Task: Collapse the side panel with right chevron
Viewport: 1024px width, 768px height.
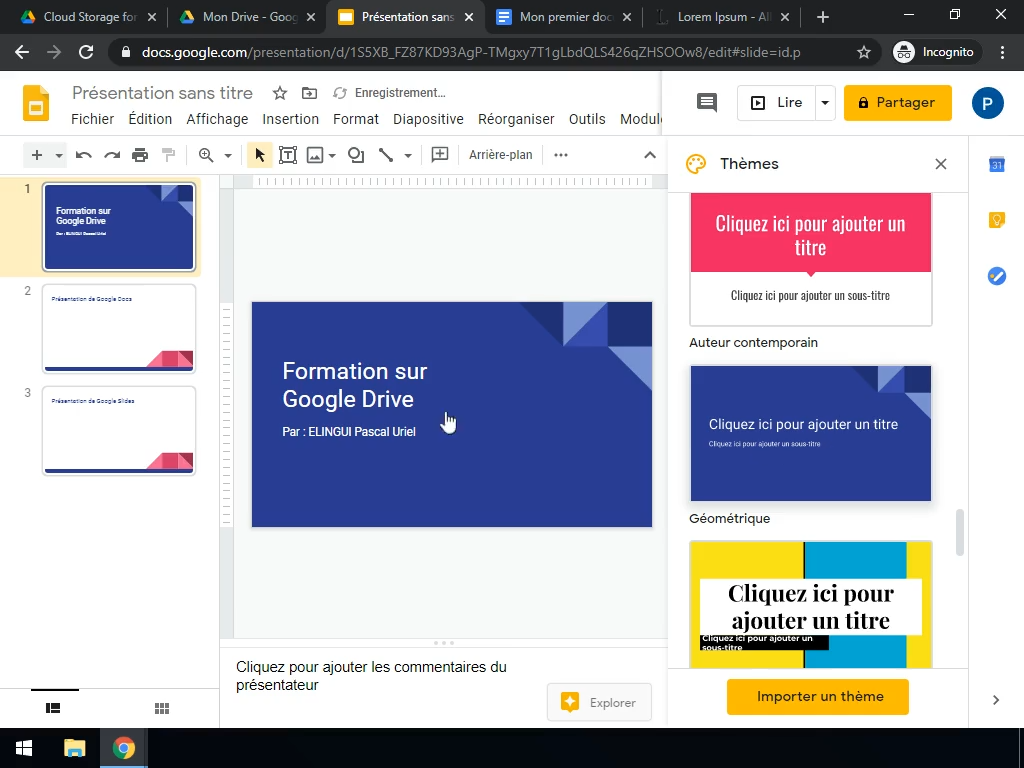Action: point(996,700)
